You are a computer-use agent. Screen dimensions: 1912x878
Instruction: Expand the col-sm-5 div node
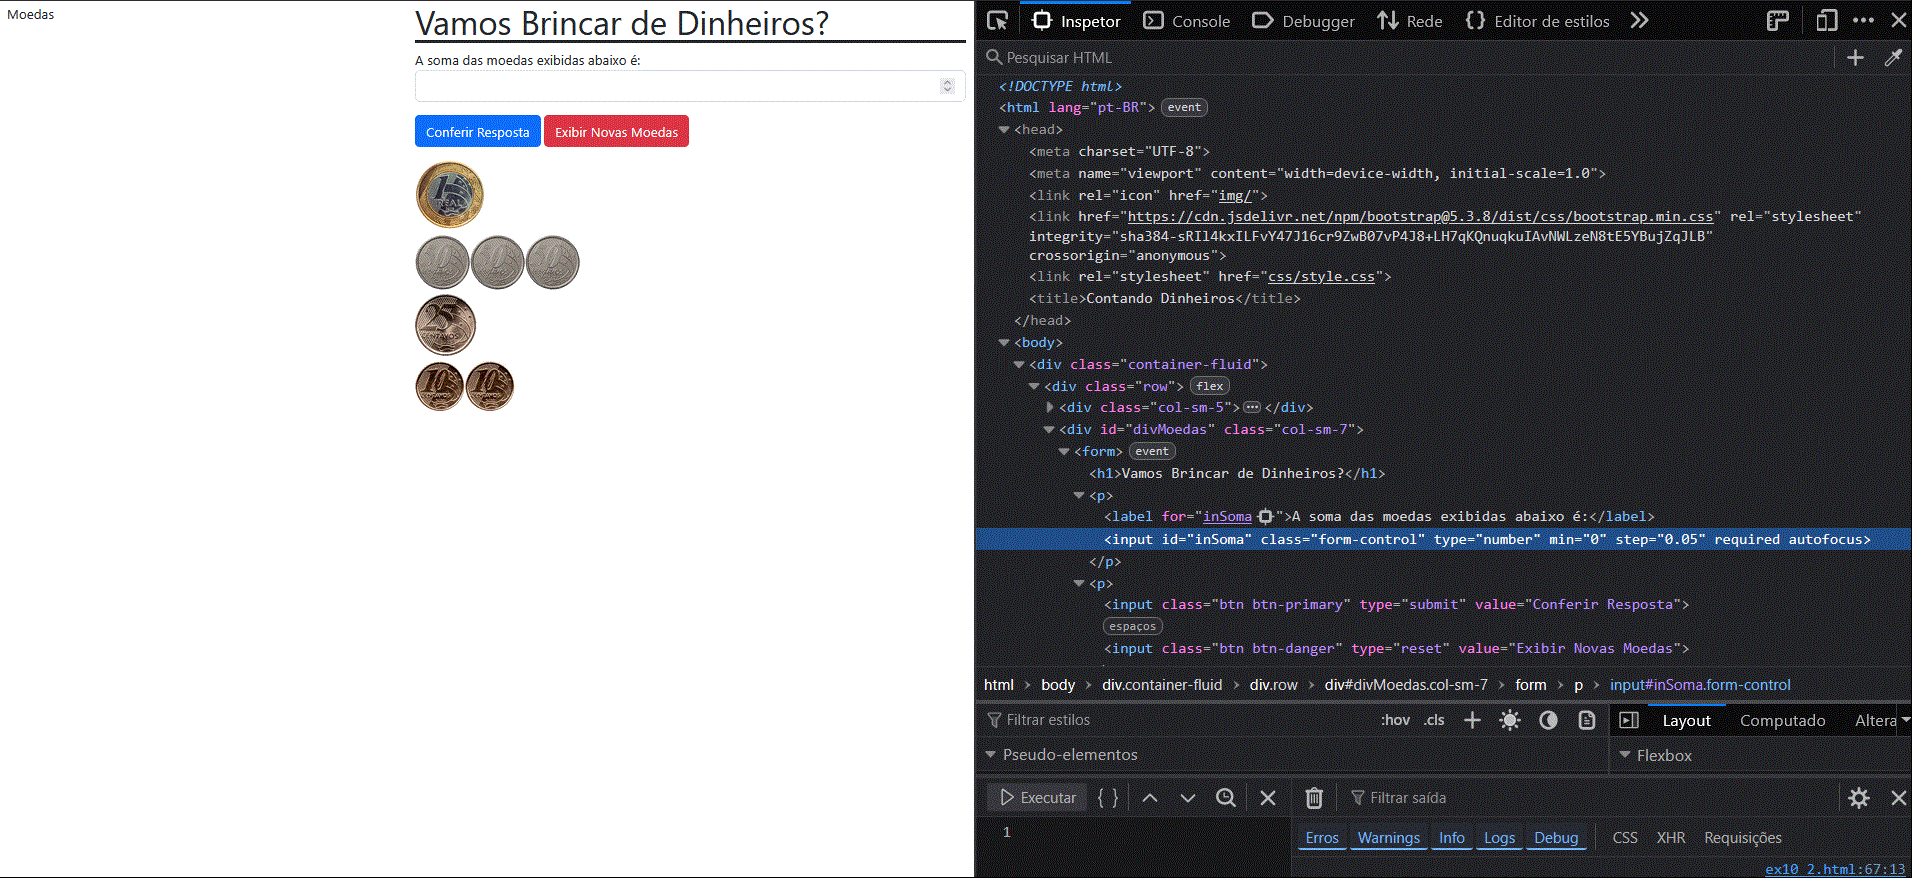pyautogui.click(x=1049, y=408)
